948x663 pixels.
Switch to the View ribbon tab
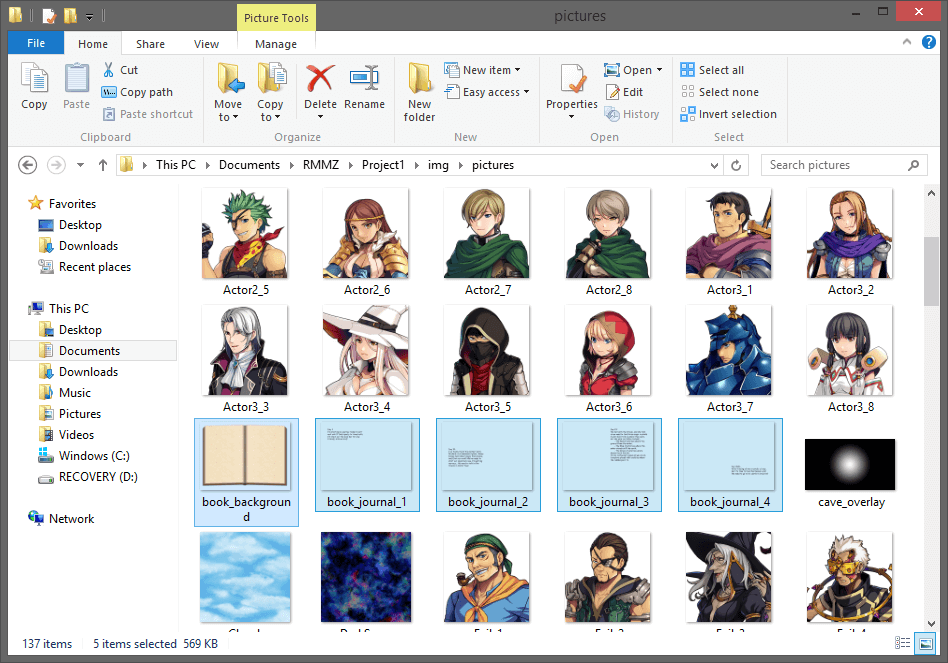point(206,43)
